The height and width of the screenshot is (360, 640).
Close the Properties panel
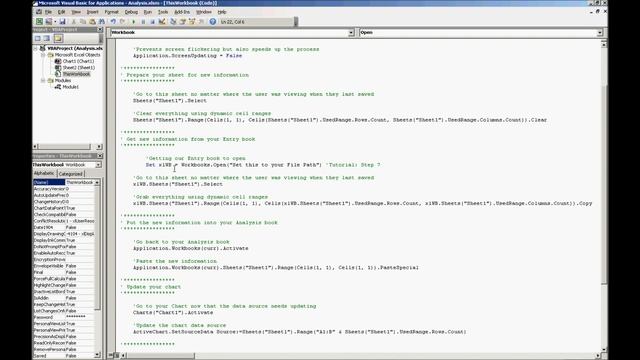[100, 156]
